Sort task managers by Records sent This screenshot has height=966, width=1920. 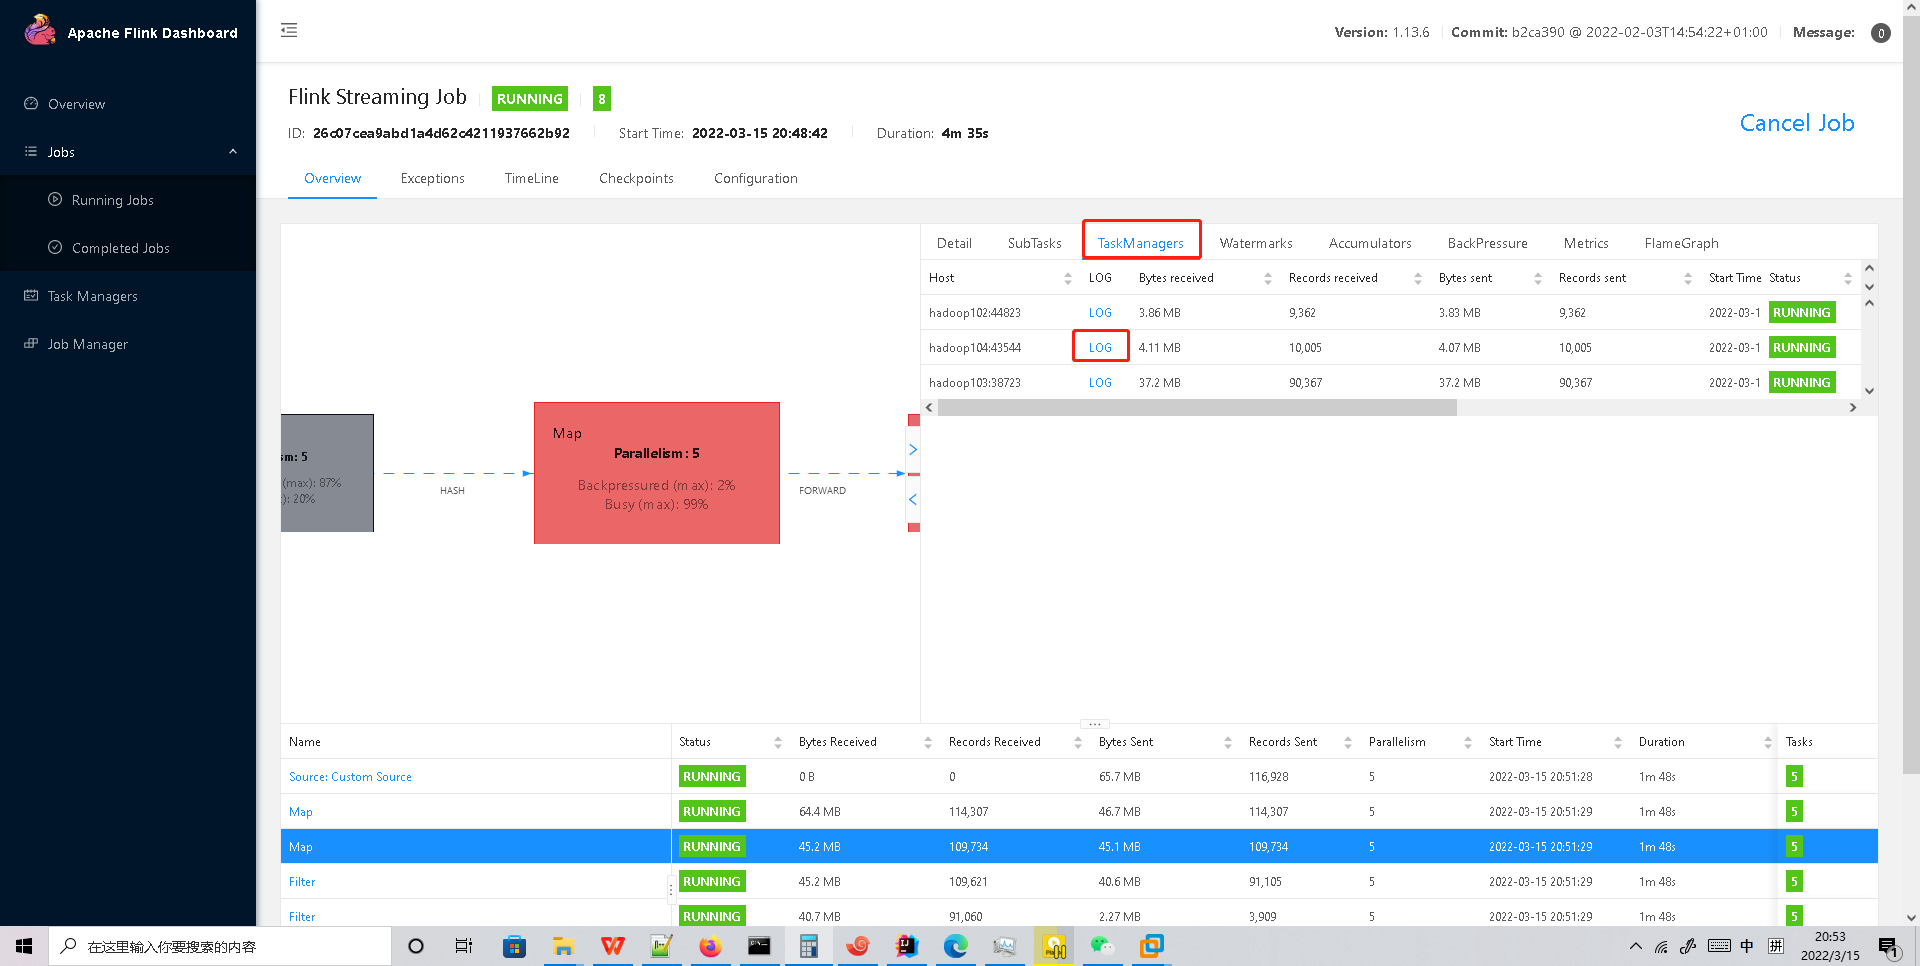[x=1687, y=278]
